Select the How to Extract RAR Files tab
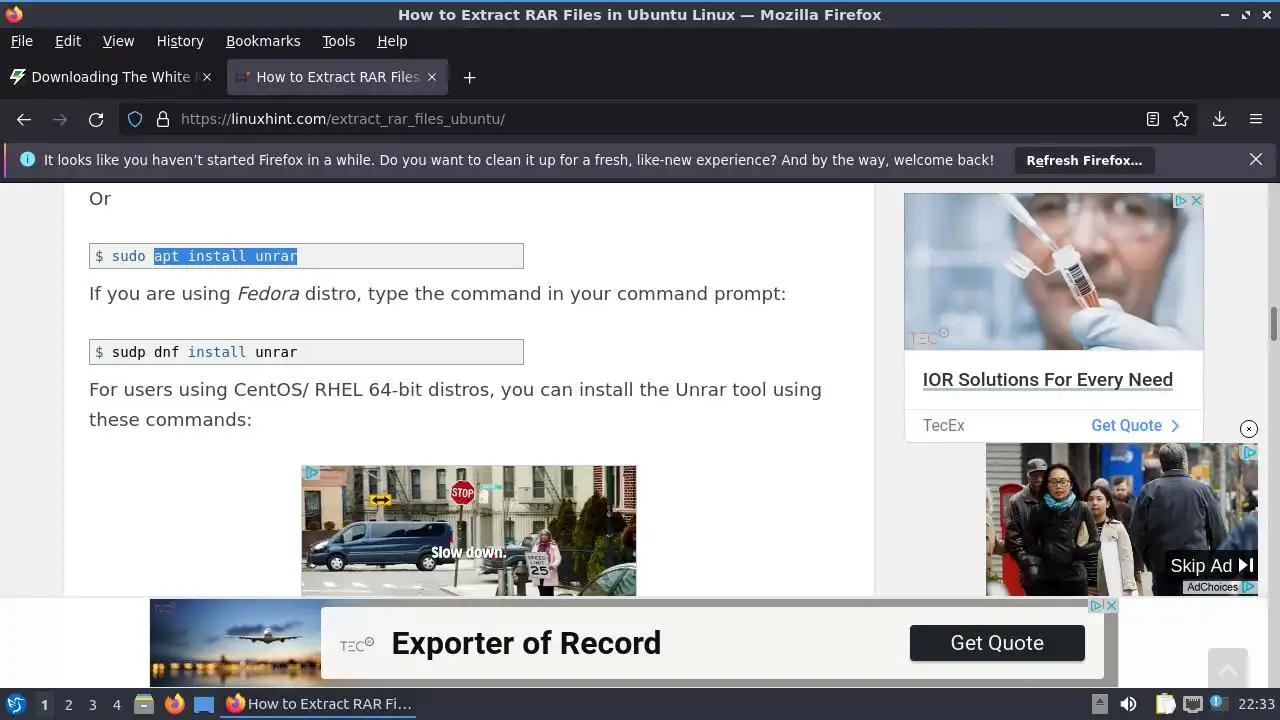Screen dimensions: 1280x720 tap(338, 77)
